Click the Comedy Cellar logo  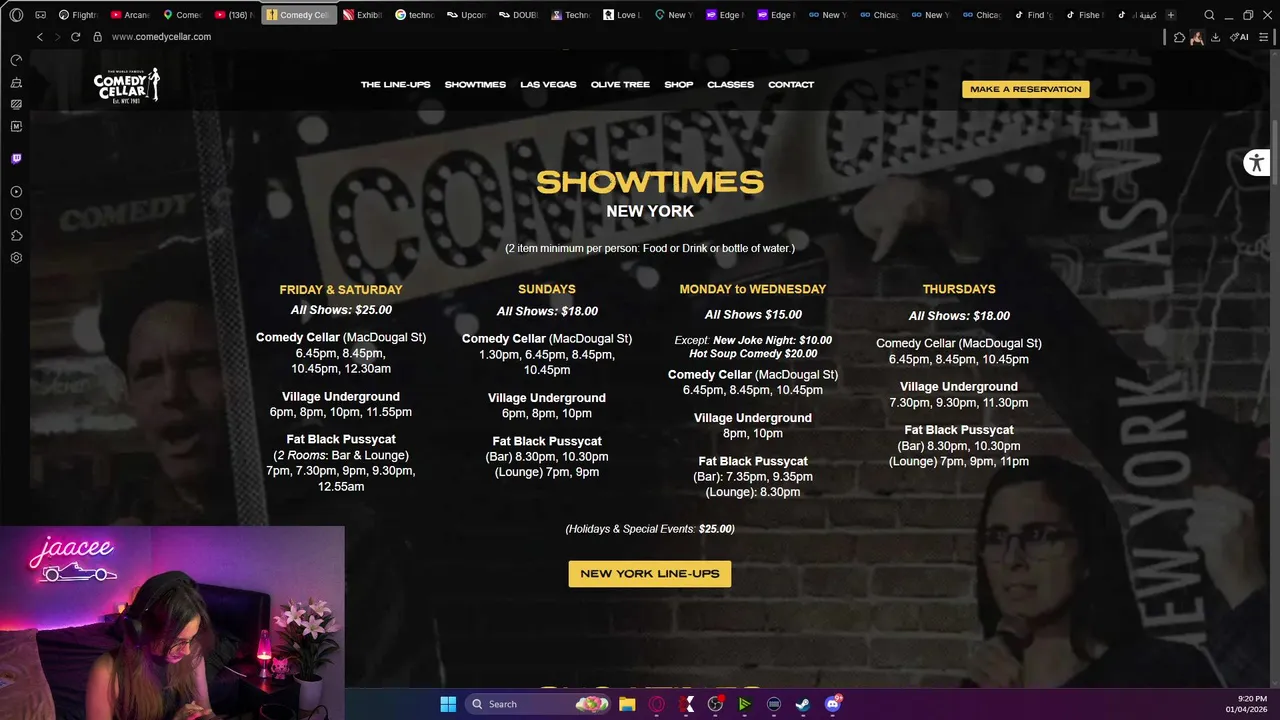127,85
